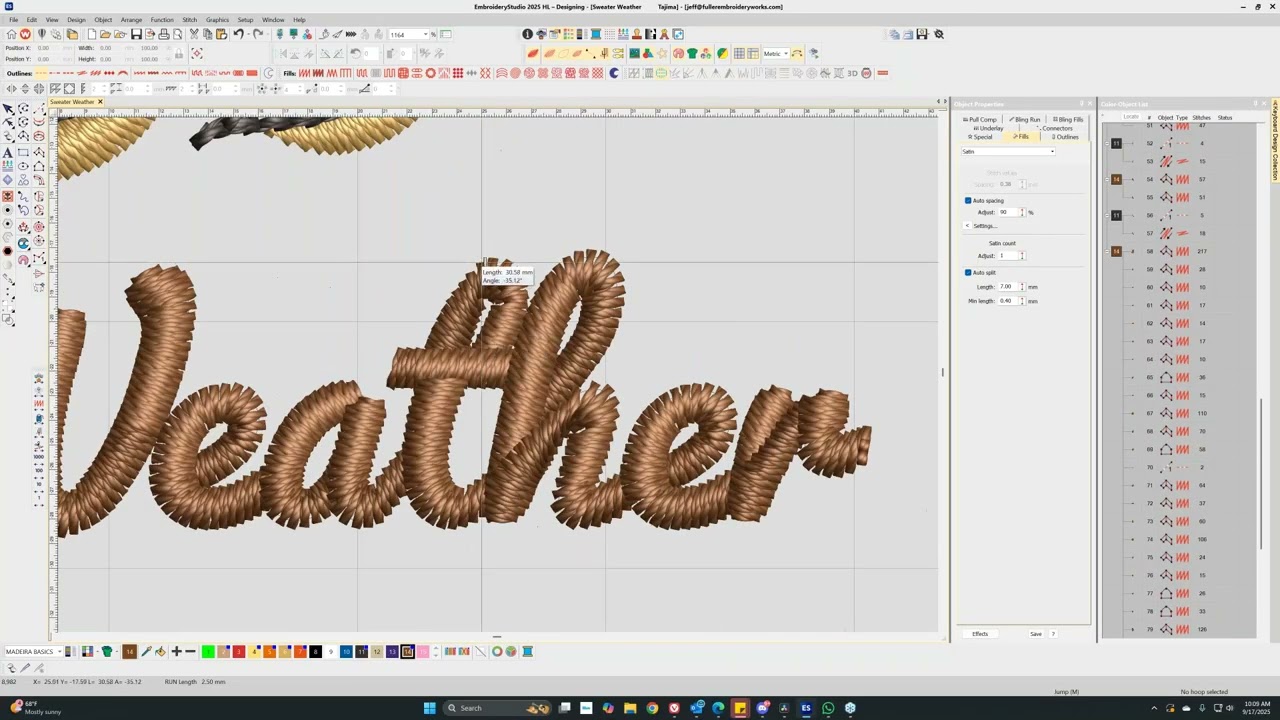
Task: Select the green color 1 swatch
Action: point(208,652)
